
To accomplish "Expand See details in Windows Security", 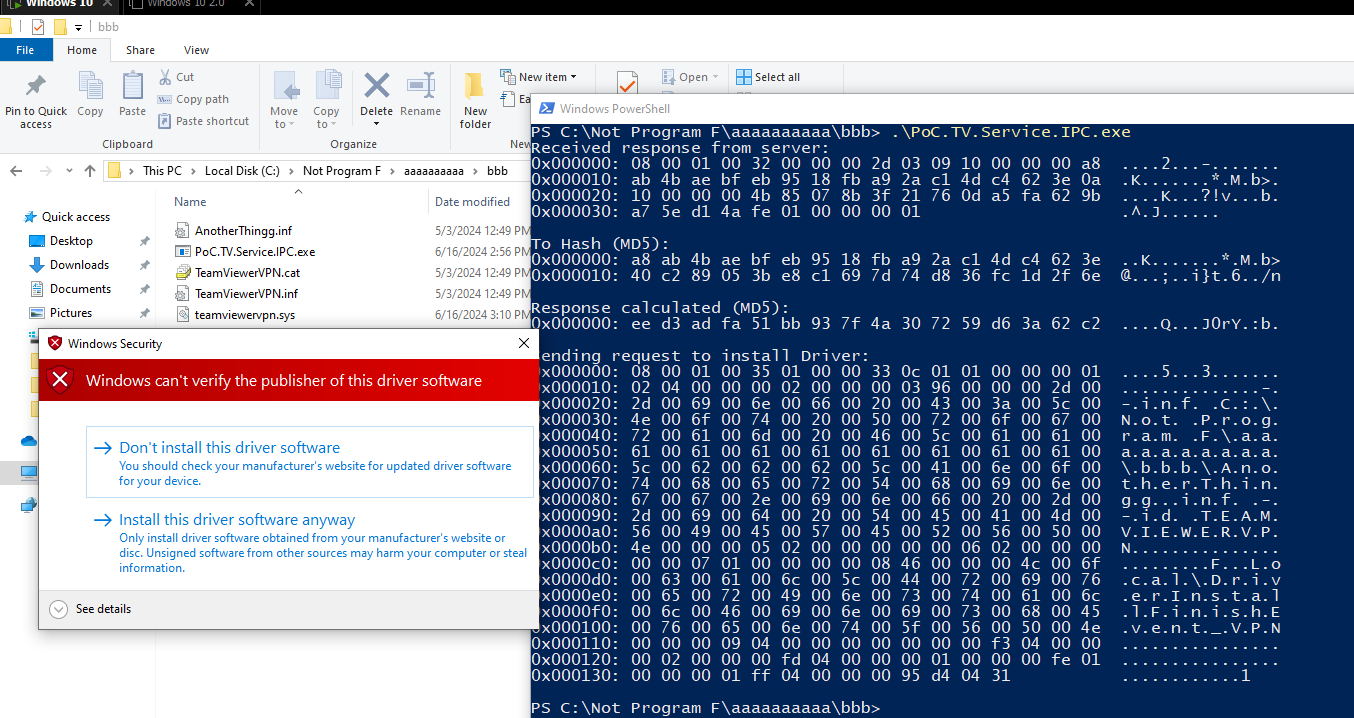I will [x=91, y=609].
